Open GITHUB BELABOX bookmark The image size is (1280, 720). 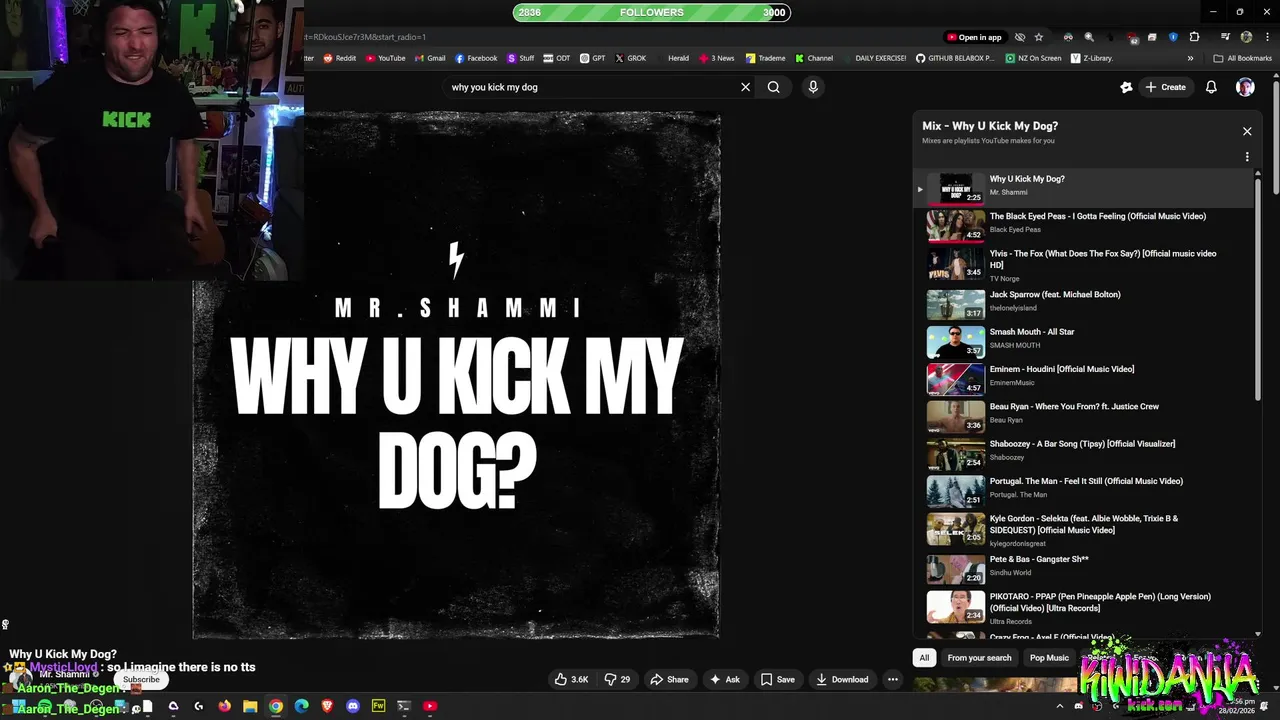point(955,58)
